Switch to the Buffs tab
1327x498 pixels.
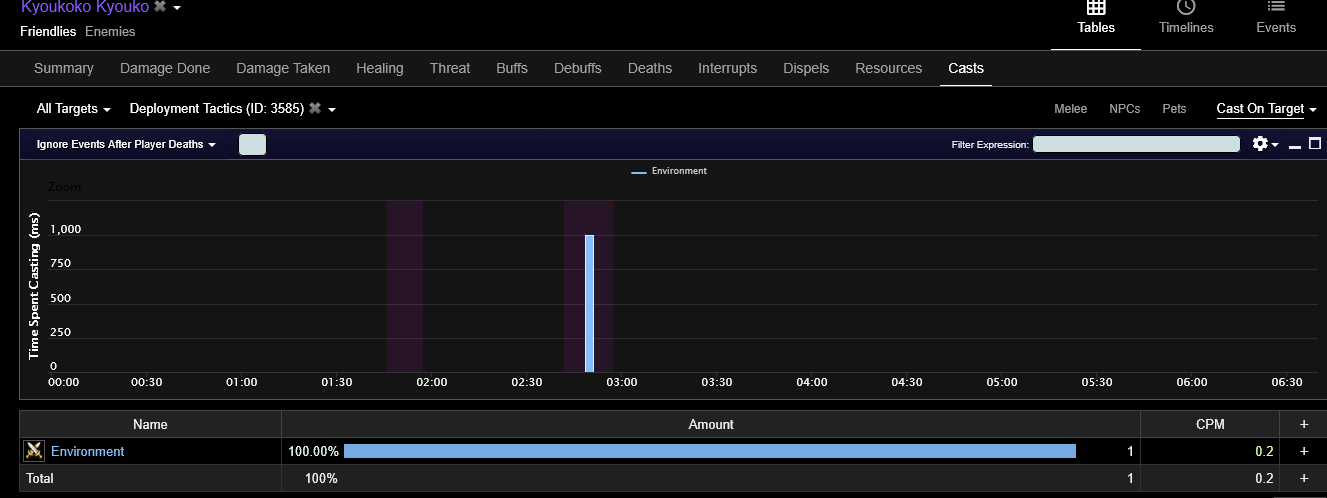512,68
